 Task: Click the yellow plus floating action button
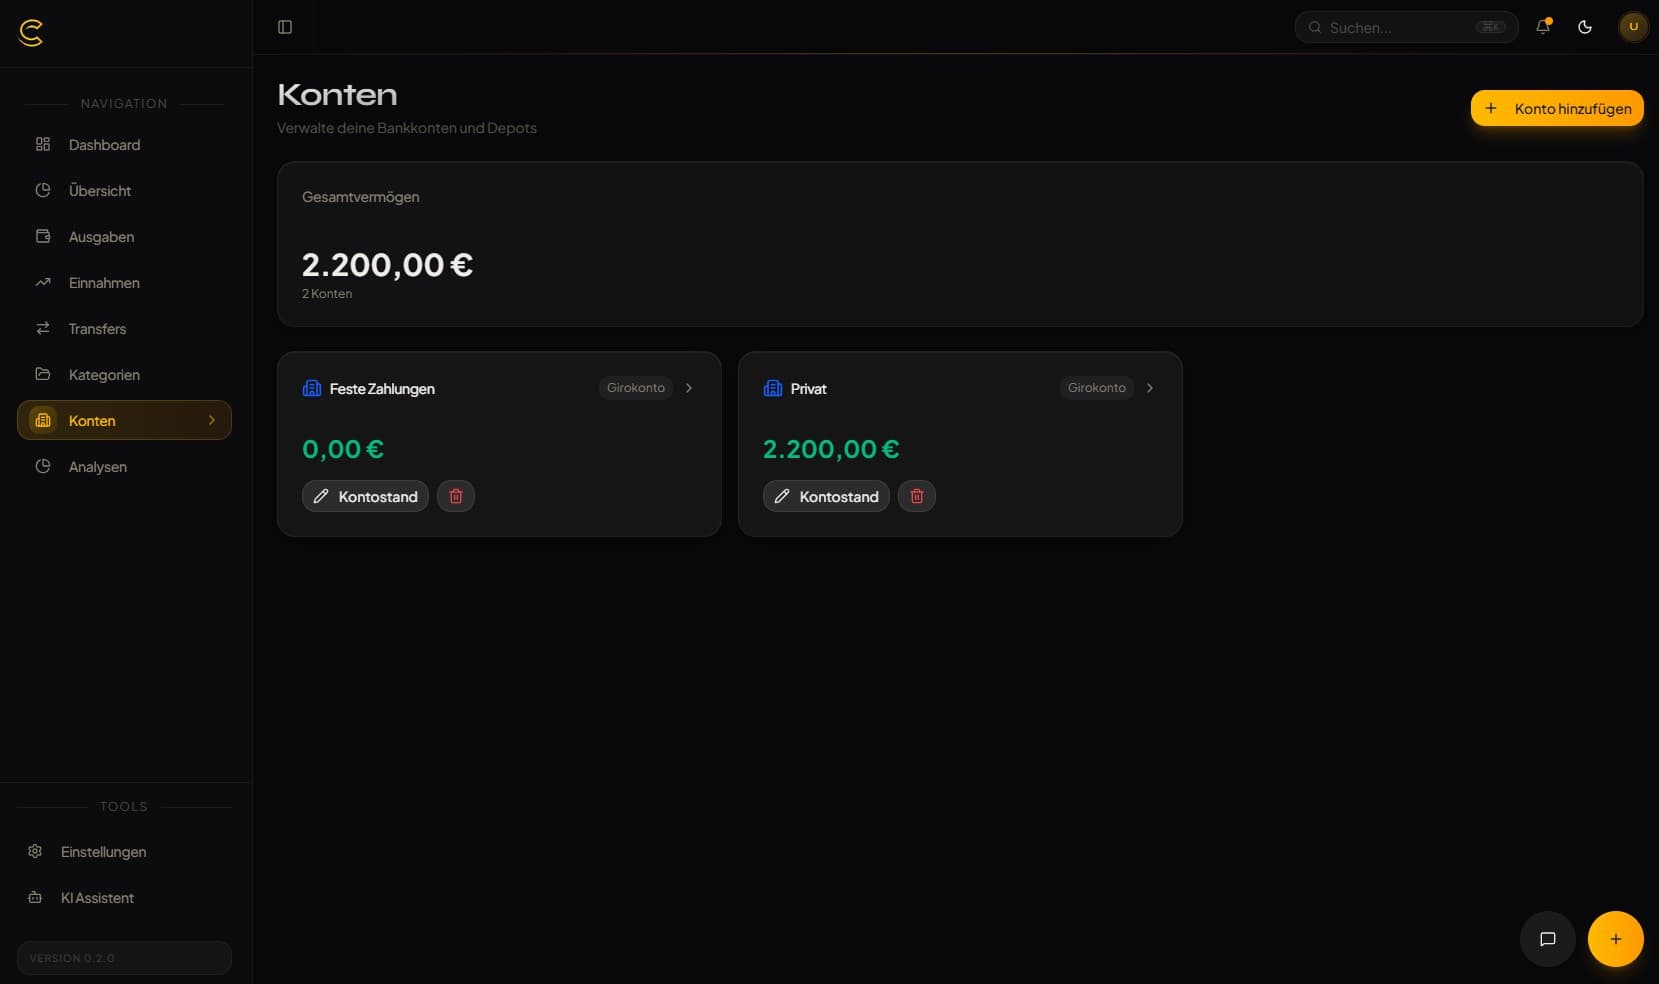pyautogui.click(x=1615, y=939)
